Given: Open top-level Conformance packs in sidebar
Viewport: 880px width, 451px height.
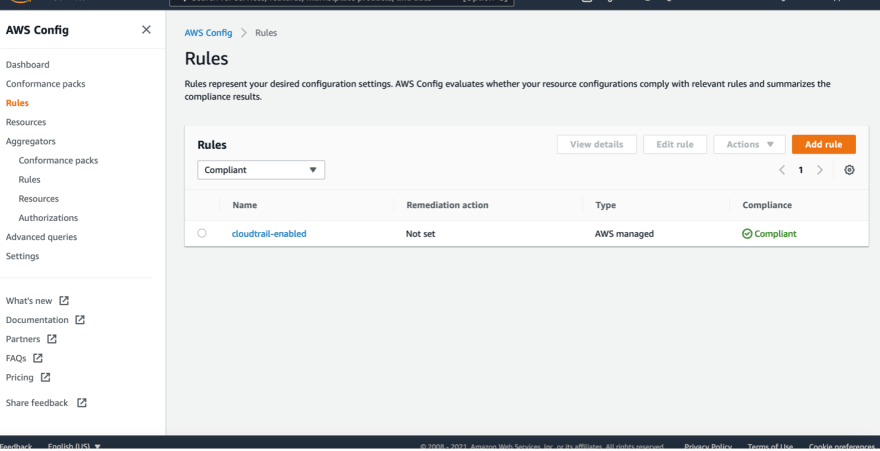Looking at the screenshot, I should click(x=45, y=84).
